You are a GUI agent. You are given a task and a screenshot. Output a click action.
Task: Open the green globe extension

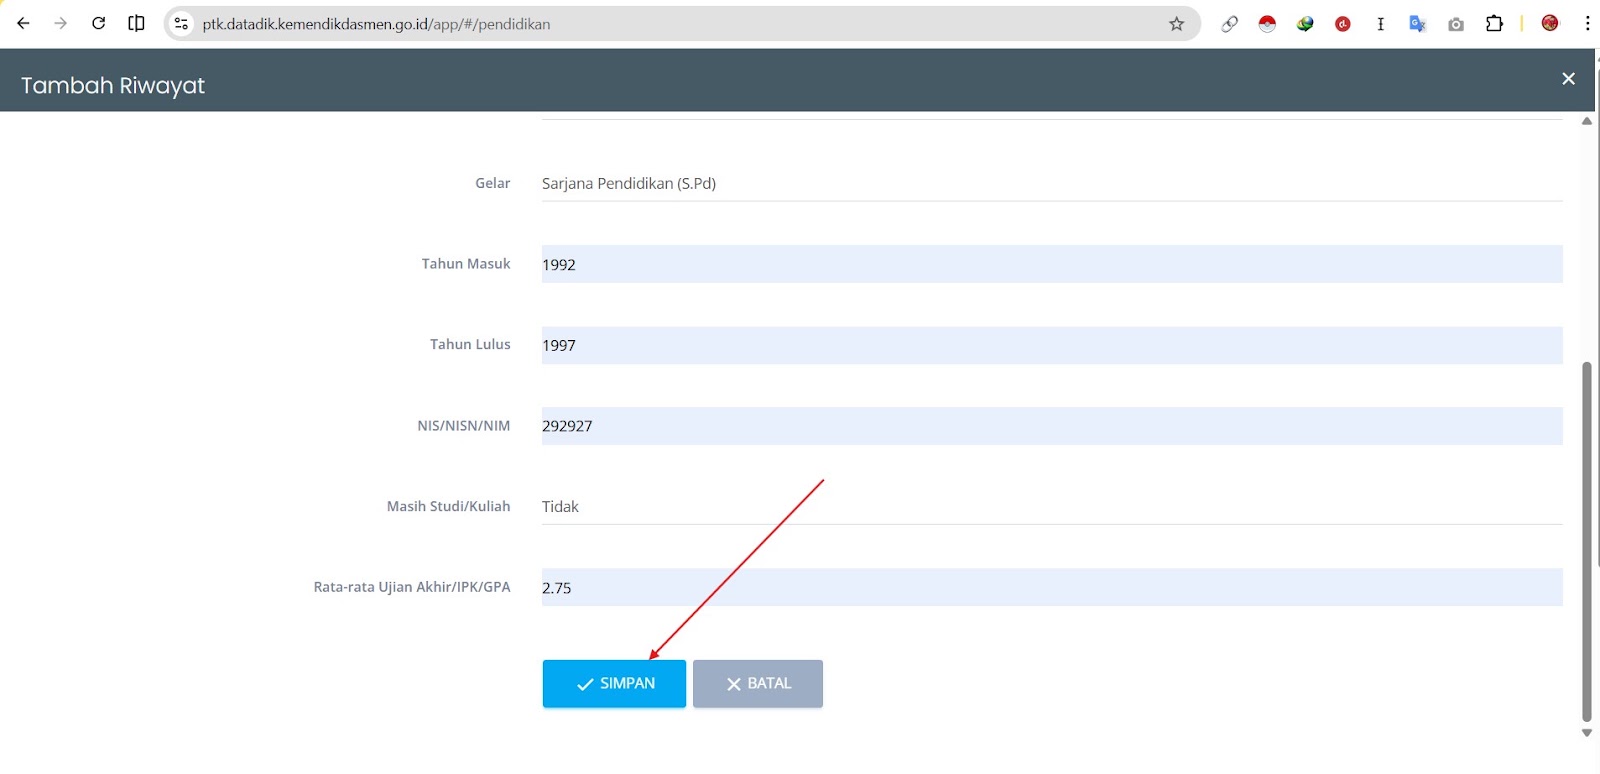click(x=1305, y=23)
